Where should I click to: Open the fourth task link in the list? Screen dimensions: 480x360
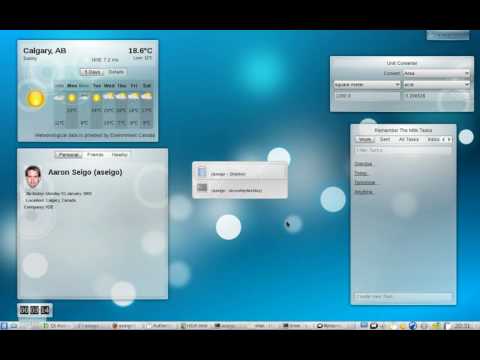(364, 192)
